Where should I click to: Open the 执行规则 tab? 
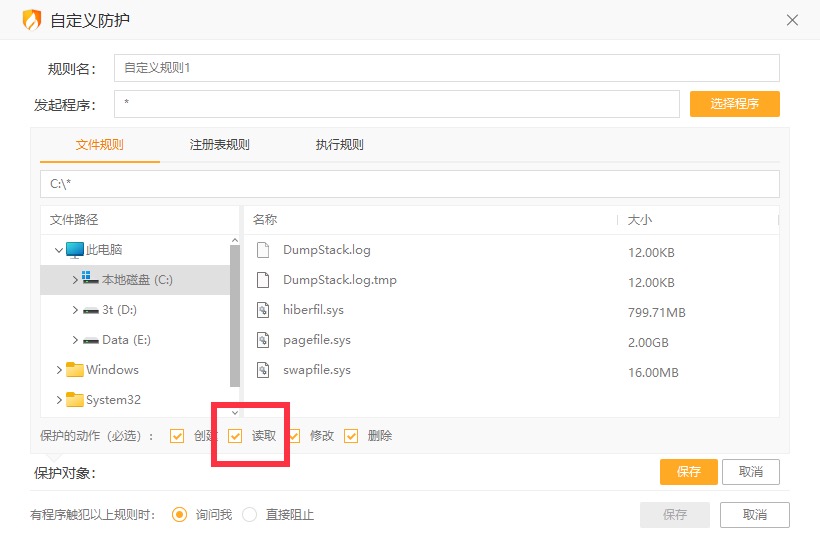(x=340, y=145)
